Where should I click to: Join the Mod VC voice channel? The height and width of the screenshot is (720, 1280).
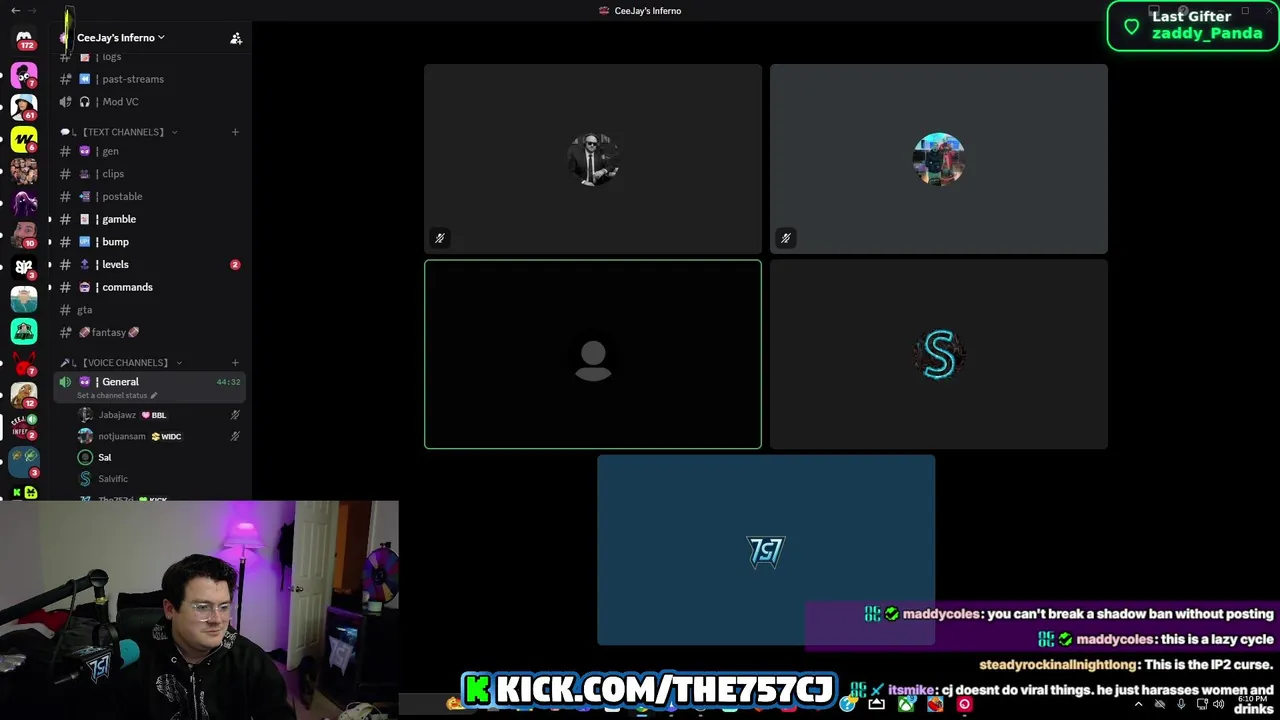coord(150,102)
